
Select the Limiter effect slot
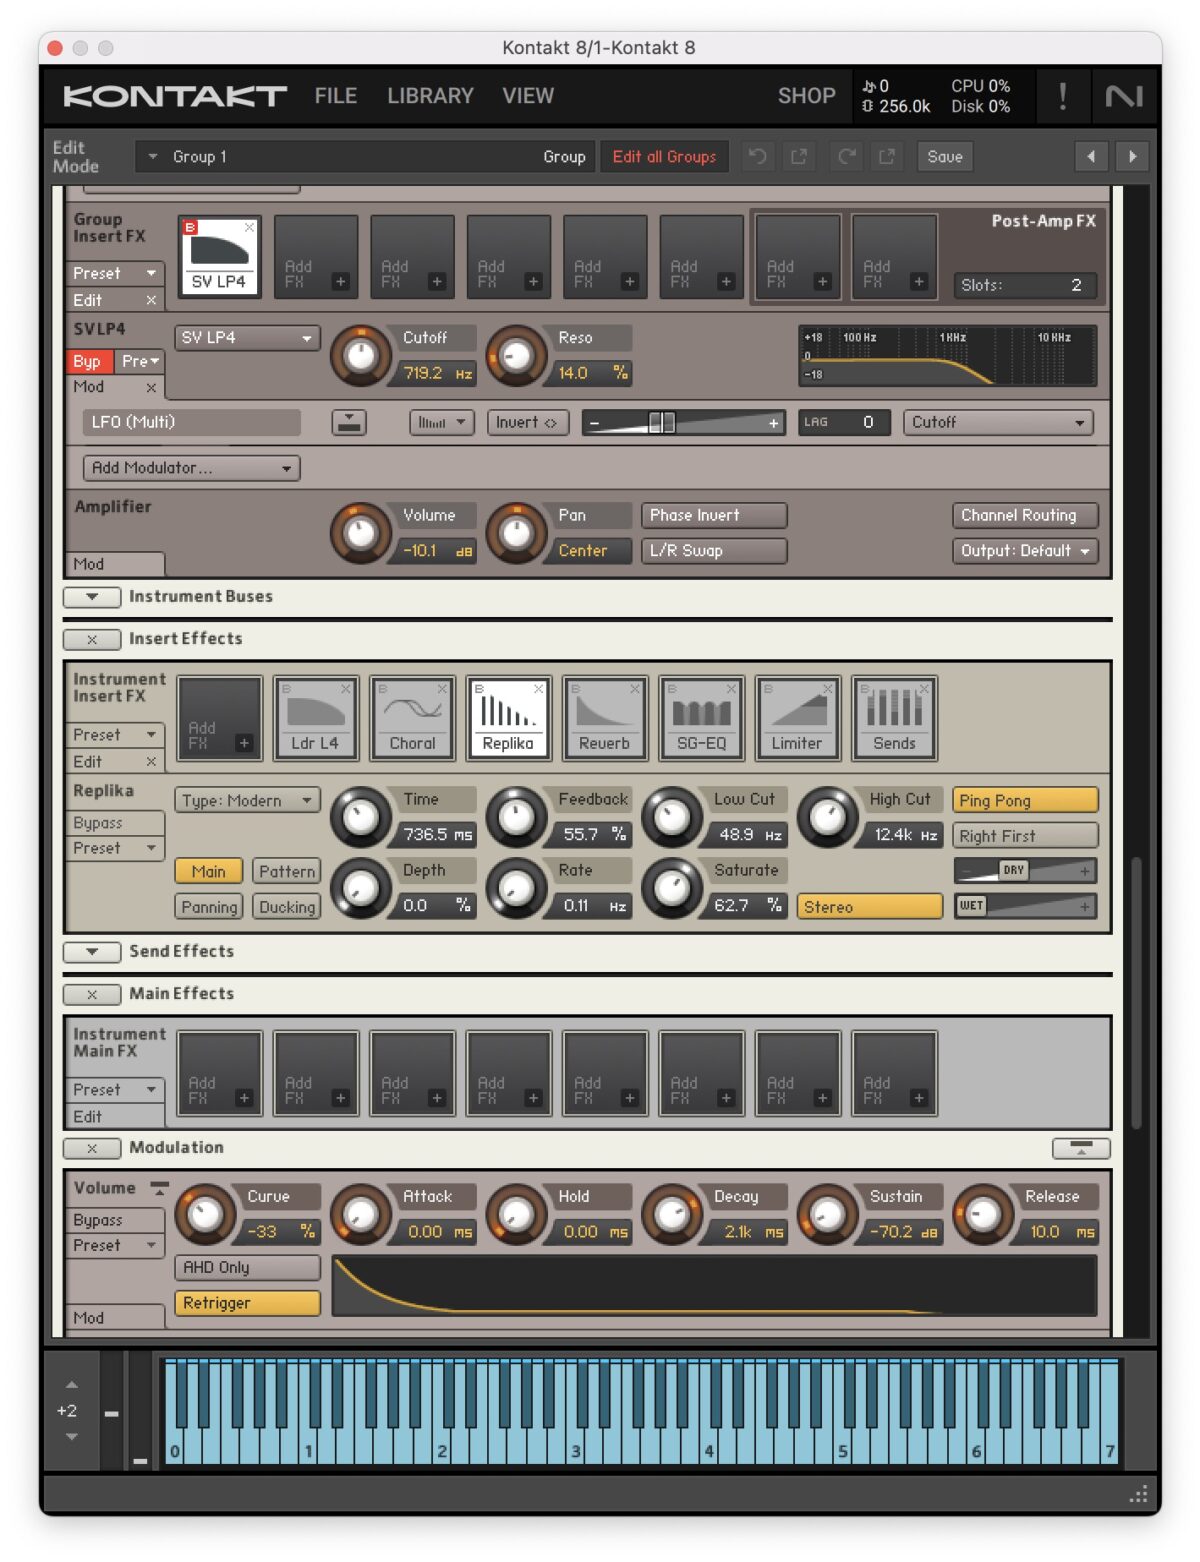[x=797, y=718]
